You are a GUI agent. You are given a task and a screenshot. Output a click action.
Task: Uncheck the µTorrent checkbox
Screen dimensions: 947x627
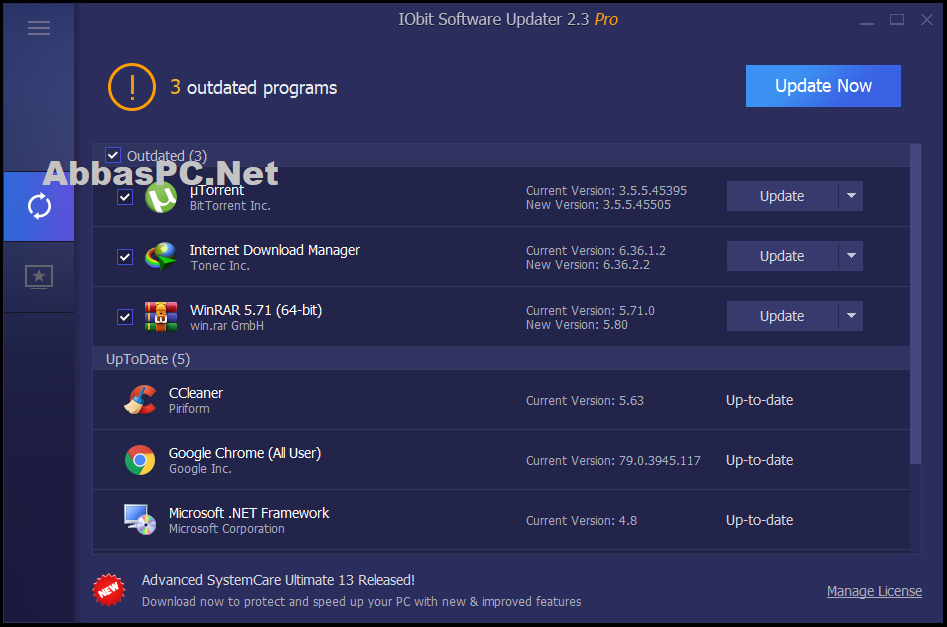(x=125, y=197)
